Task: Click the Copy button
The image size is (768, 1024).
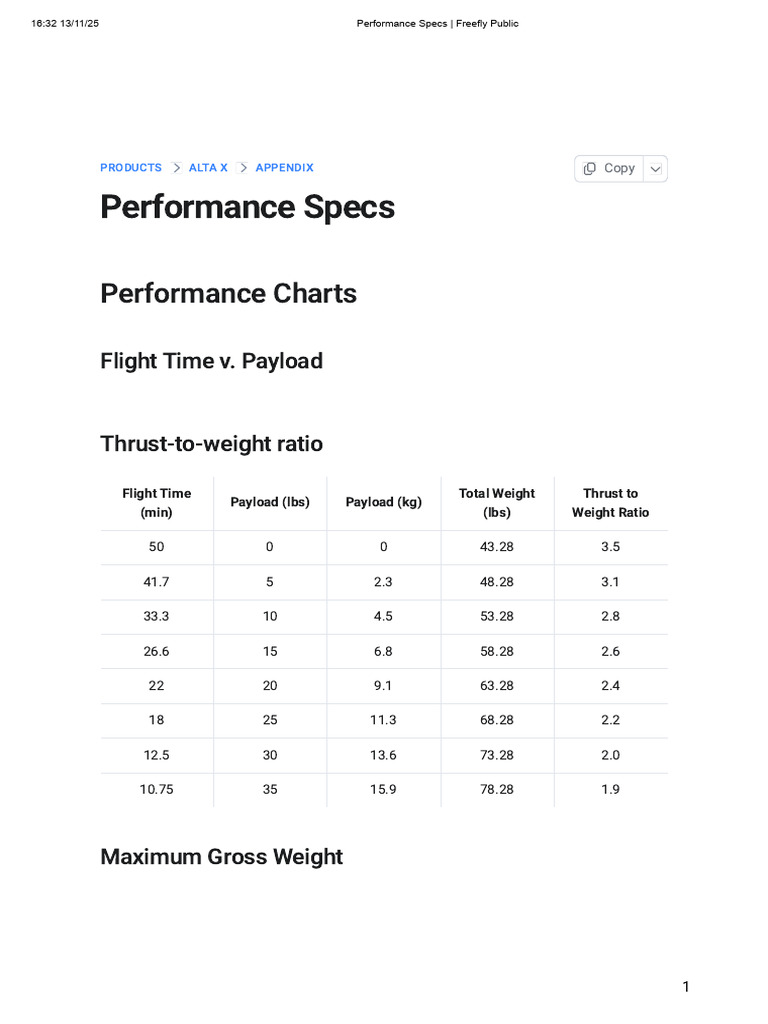Action: coord(609,168)
